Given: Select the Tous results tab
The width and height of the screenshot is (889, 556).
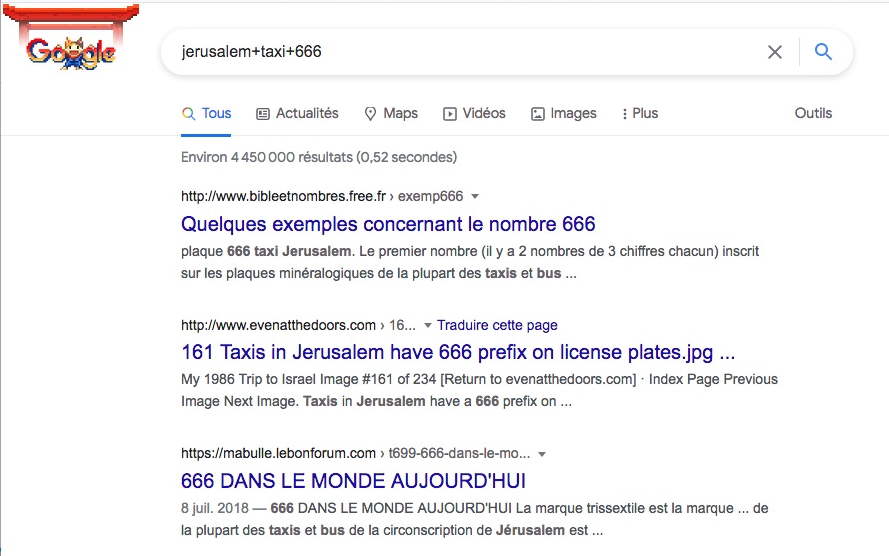Looking at the screenshot, I should click(x=206, y=113).
